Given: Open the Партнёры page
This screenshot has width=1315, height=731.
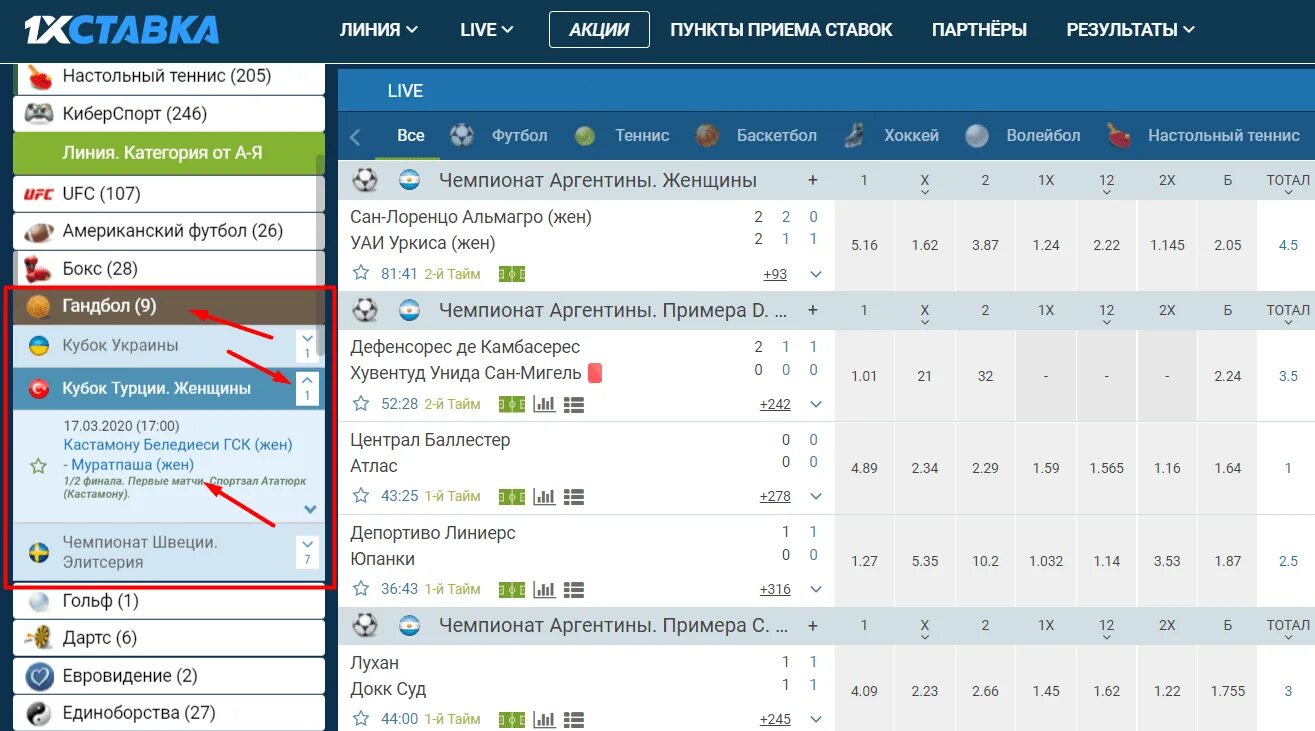Looking at the screenshot, I should pyautogui.click(x=979, y=30).
